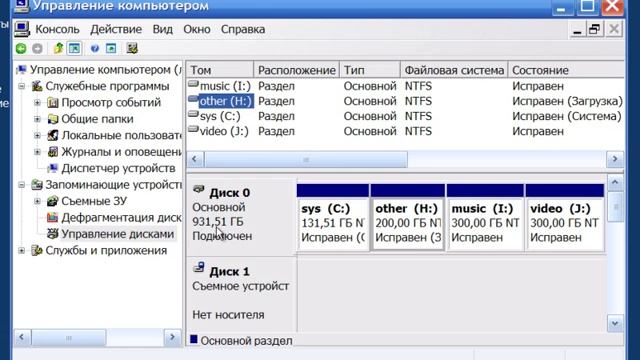The image size is (640, 360).
Task: Click the Службы и приложения icon
Action: pyautogui.click(x=37, y=250)
